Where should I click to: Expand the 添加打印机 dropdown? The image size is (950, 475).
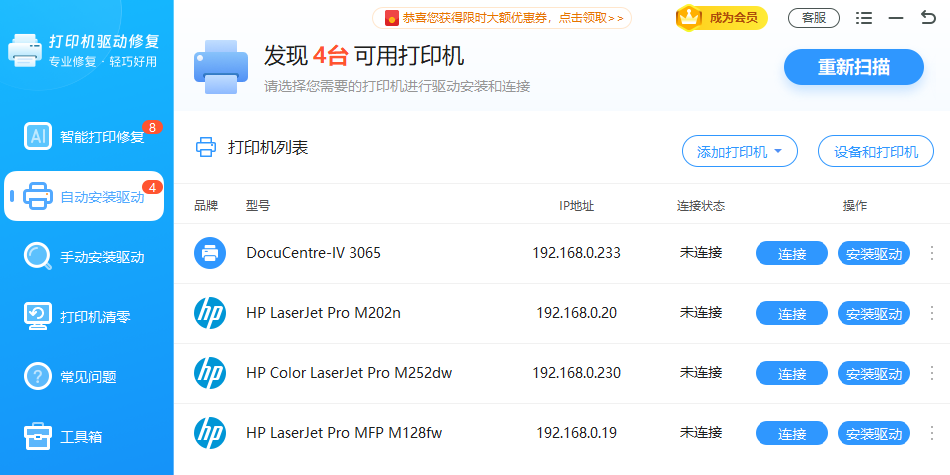click(x=739, y=152)
